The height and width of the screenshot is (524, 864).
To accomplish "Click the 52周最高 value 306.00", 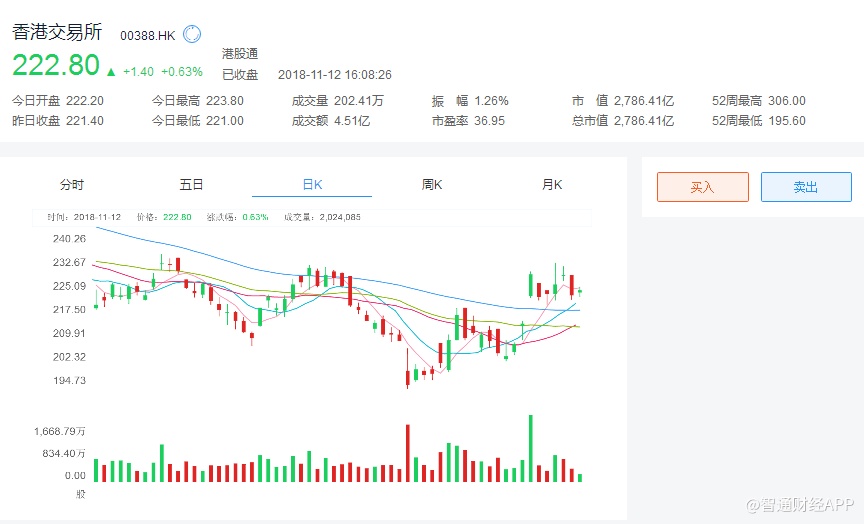I will click(x=786, y=101).
